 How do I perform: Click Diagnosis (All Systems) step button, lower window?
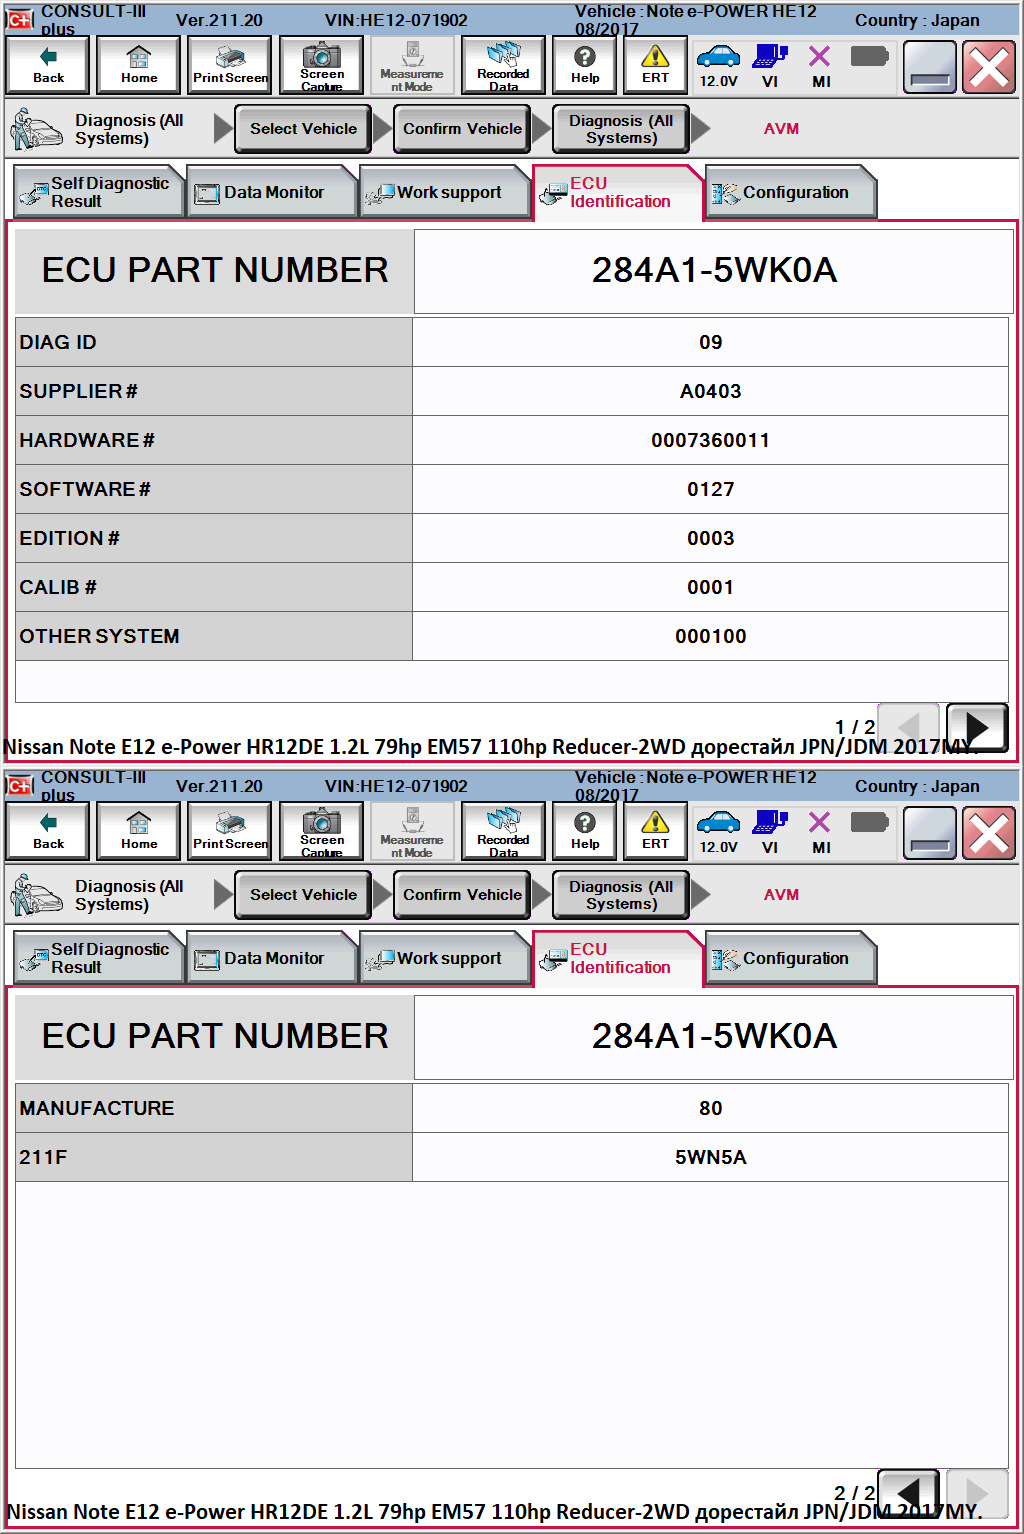621,895
